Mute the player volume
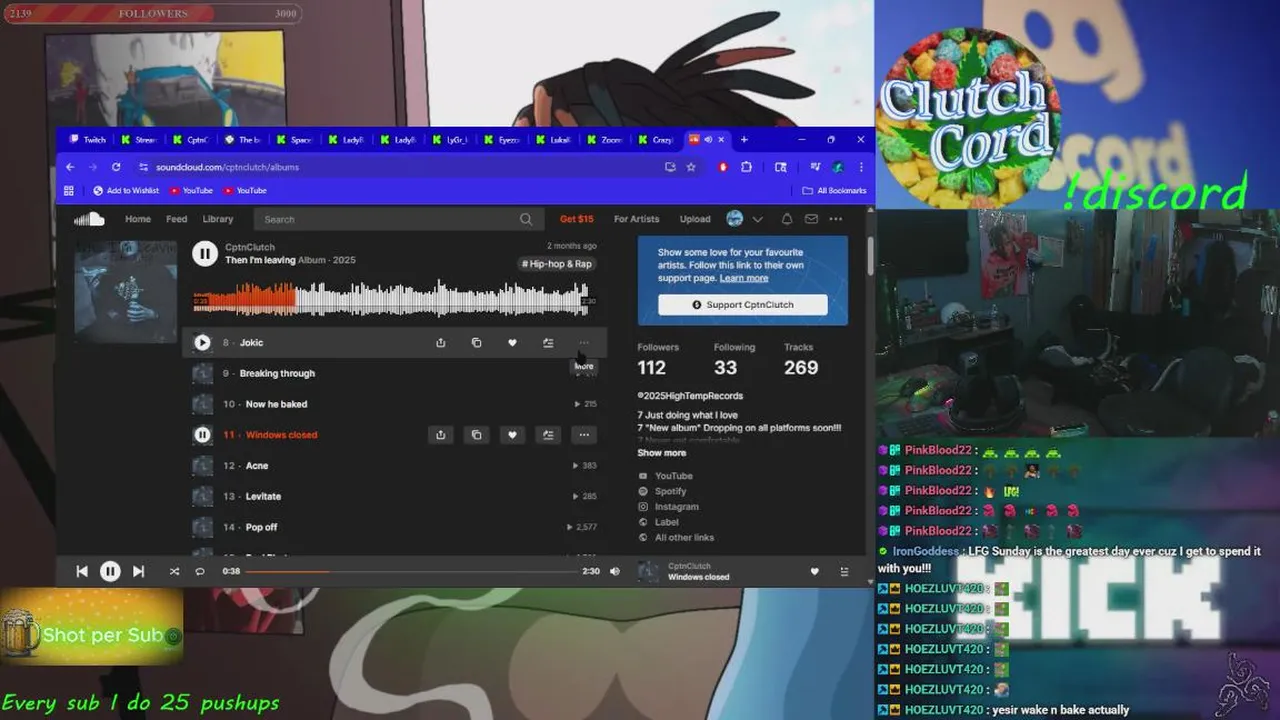Viewport: 1280px width, 720px height. (615, 571)
